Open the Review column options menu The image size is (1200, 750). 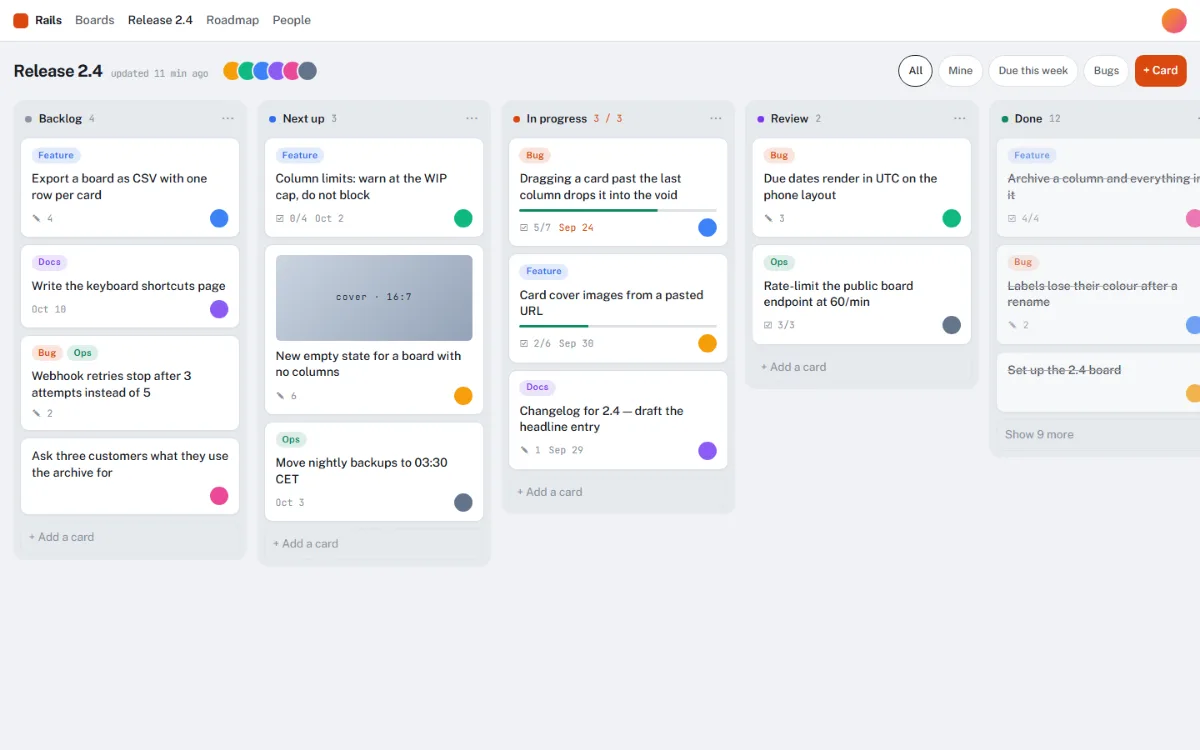960,118
